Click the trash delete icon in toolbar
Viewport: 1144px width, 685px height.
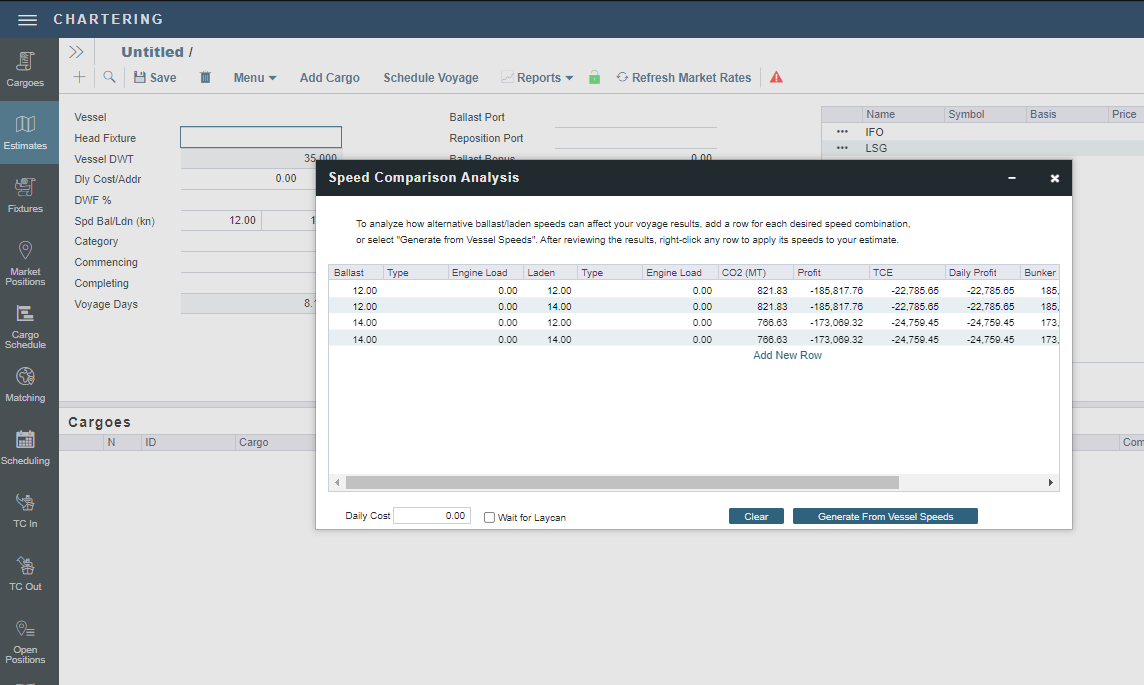tap(205, 77)
